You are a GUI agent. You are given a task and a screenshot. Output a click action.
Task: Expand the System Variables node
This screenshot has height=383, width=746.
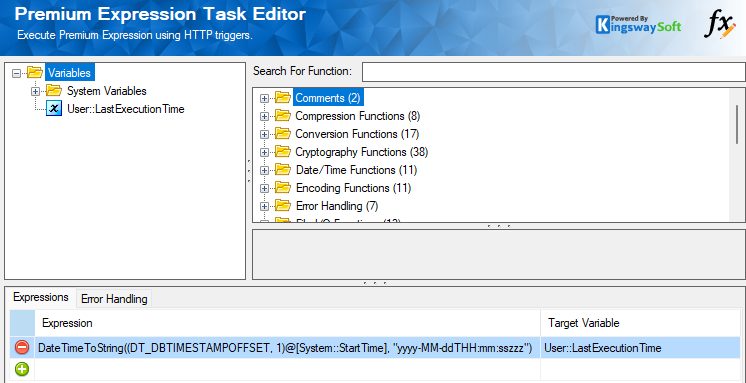click(35, 91)
